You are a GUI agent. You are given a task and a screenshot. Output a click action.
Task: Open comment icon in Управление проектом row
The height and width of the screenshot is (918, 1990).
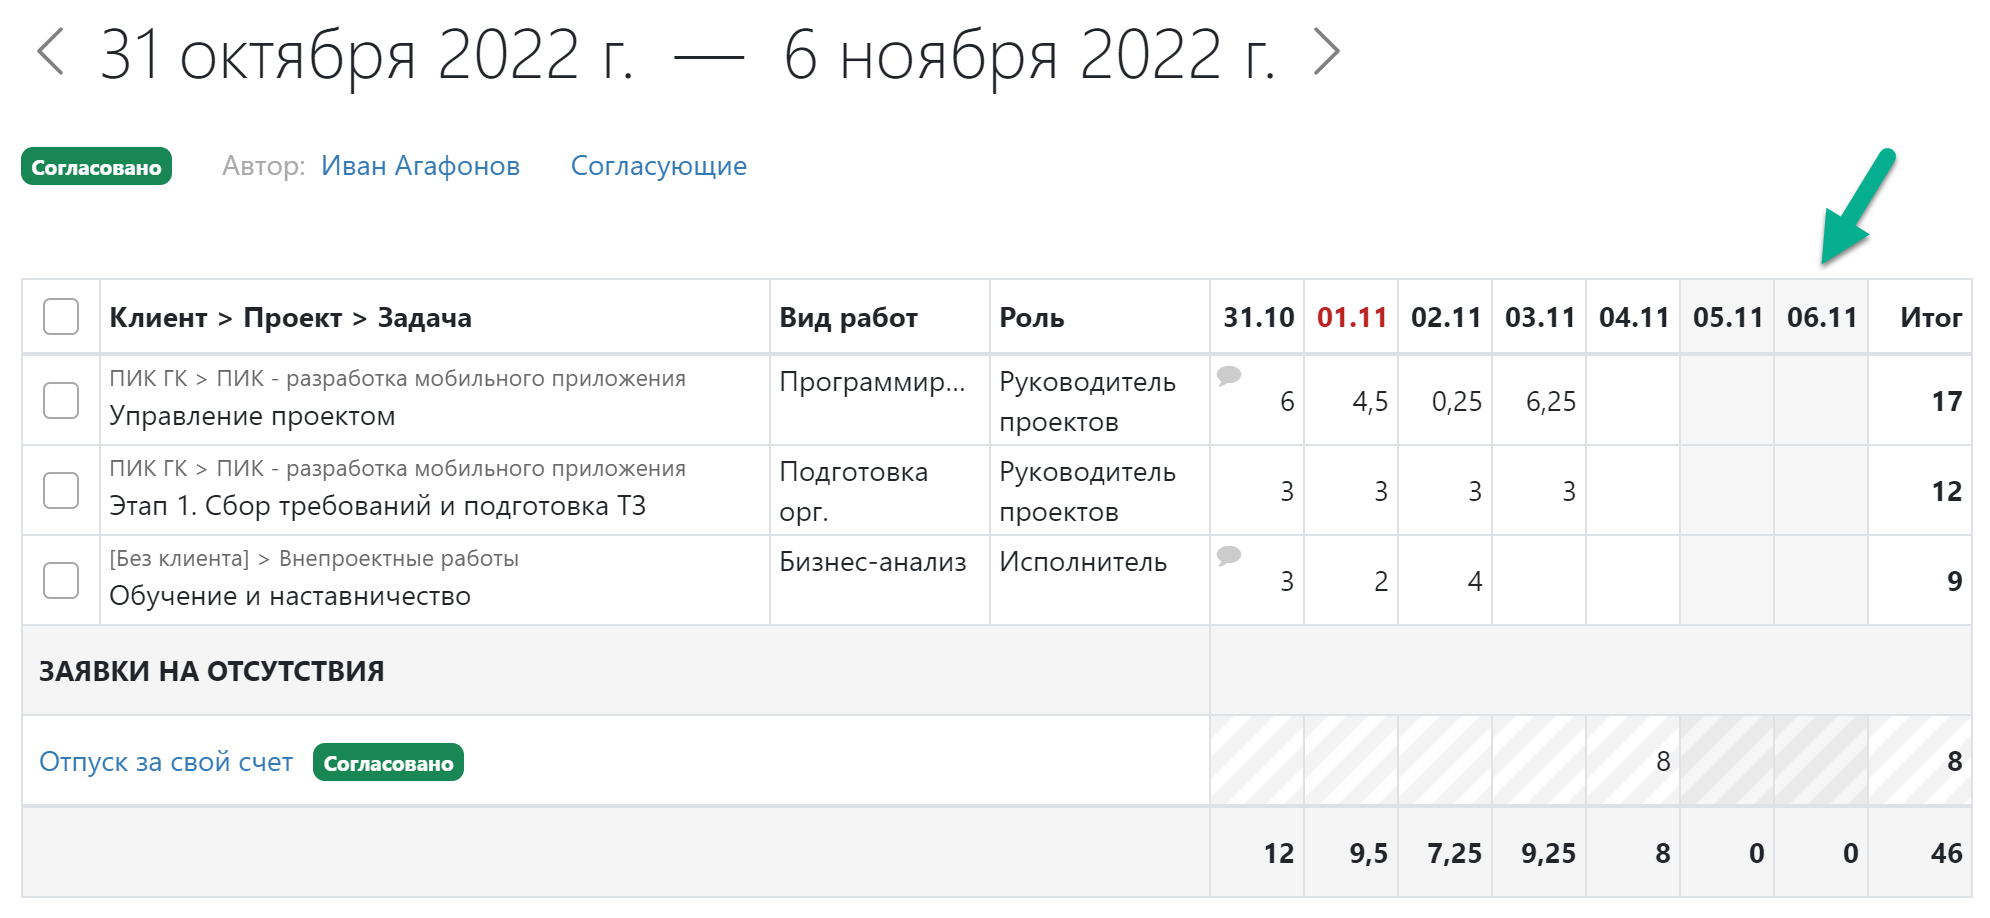pos(1229,376)
